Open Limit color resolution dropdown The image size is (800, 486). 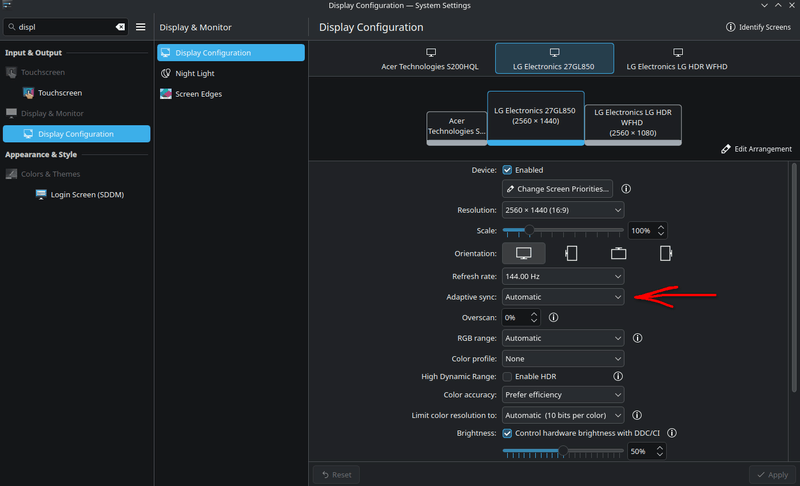[563, 416]
